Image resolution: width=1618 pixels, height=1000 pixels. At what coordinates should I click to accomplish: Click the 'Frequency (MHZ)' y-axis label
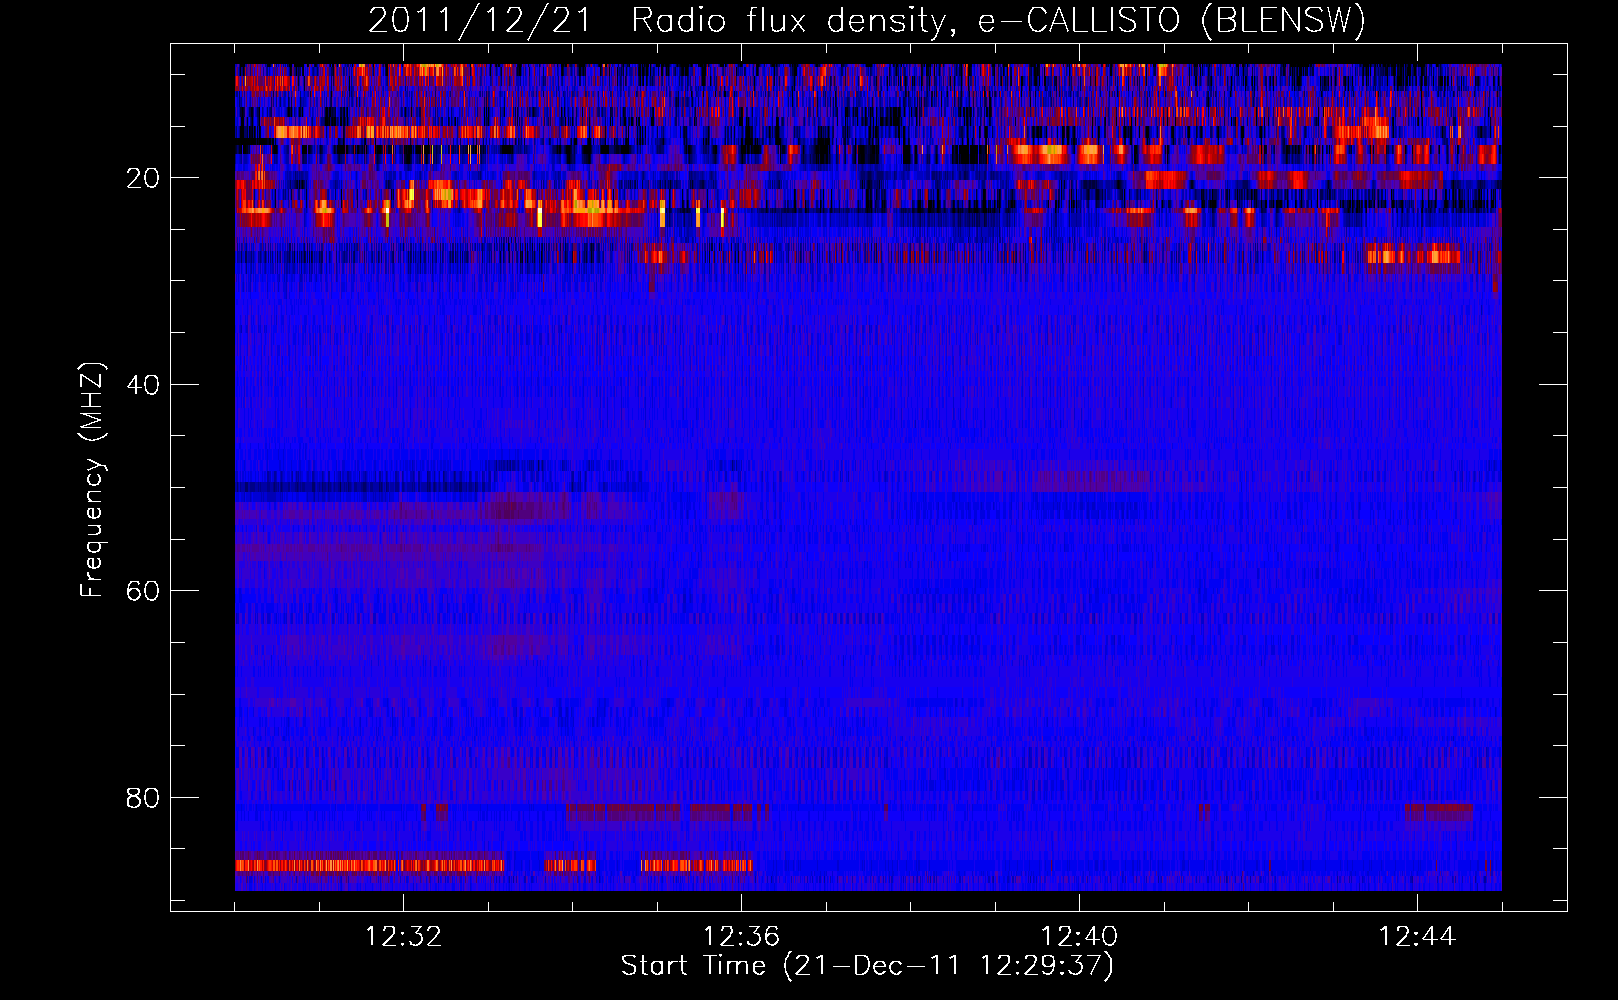91,480
